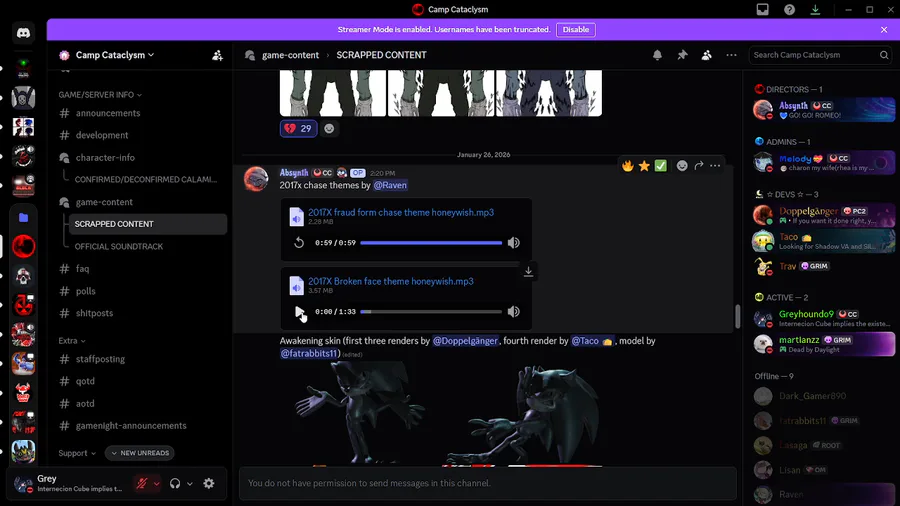The image size is (900, 506).
Task: Click the green download update icon
Action: tap(815, 10)
